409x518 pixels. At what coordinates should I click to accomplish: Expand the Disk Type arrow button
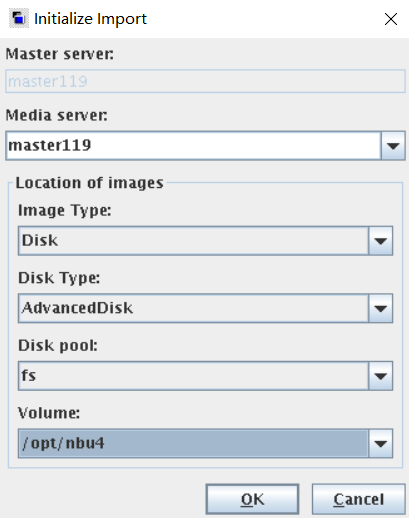(381, 308)
